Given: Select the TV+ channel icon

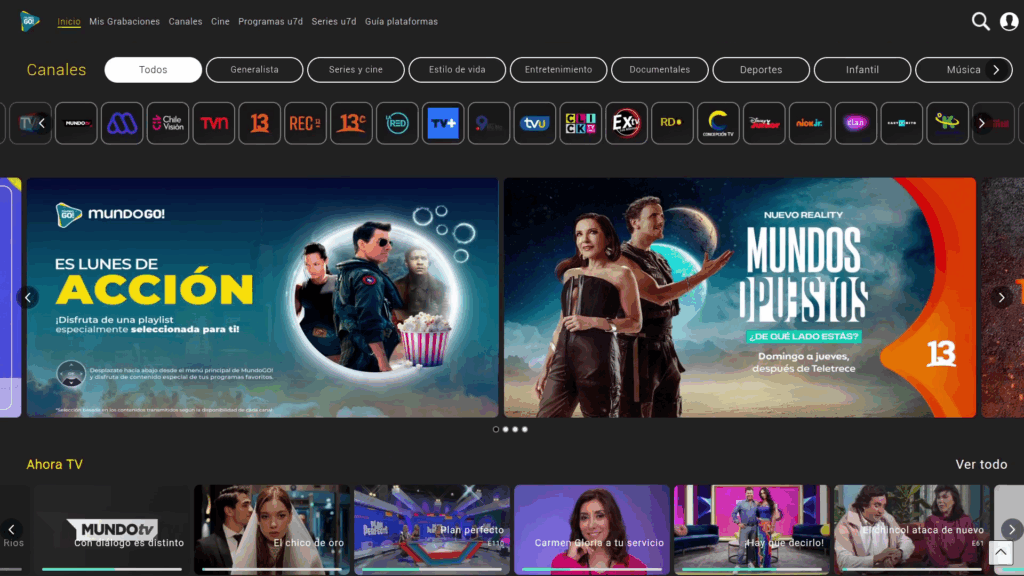Looking at the screenshot, I should click(x=443, y=123).
